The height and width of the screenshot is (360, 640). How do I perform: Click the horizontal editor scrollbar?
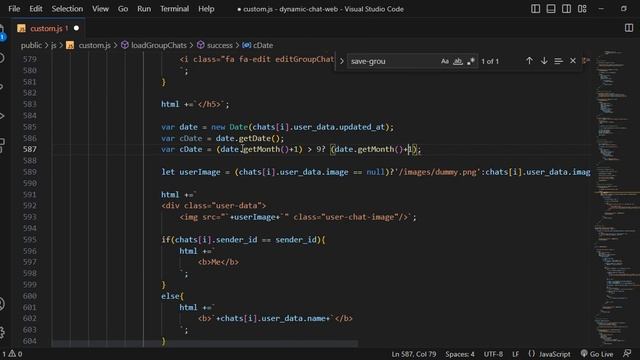pos(205,344)
